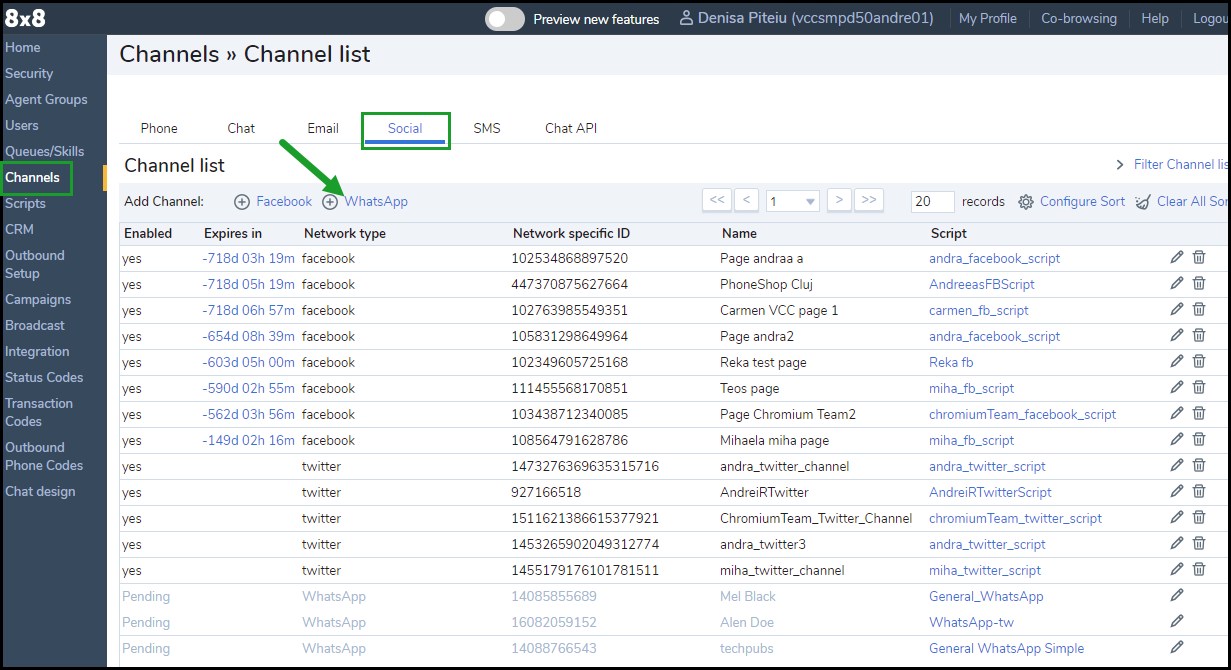1231x670 pixels.
Task: Delete the miha_twitter_channel row
Action: tap(1199, 569)
